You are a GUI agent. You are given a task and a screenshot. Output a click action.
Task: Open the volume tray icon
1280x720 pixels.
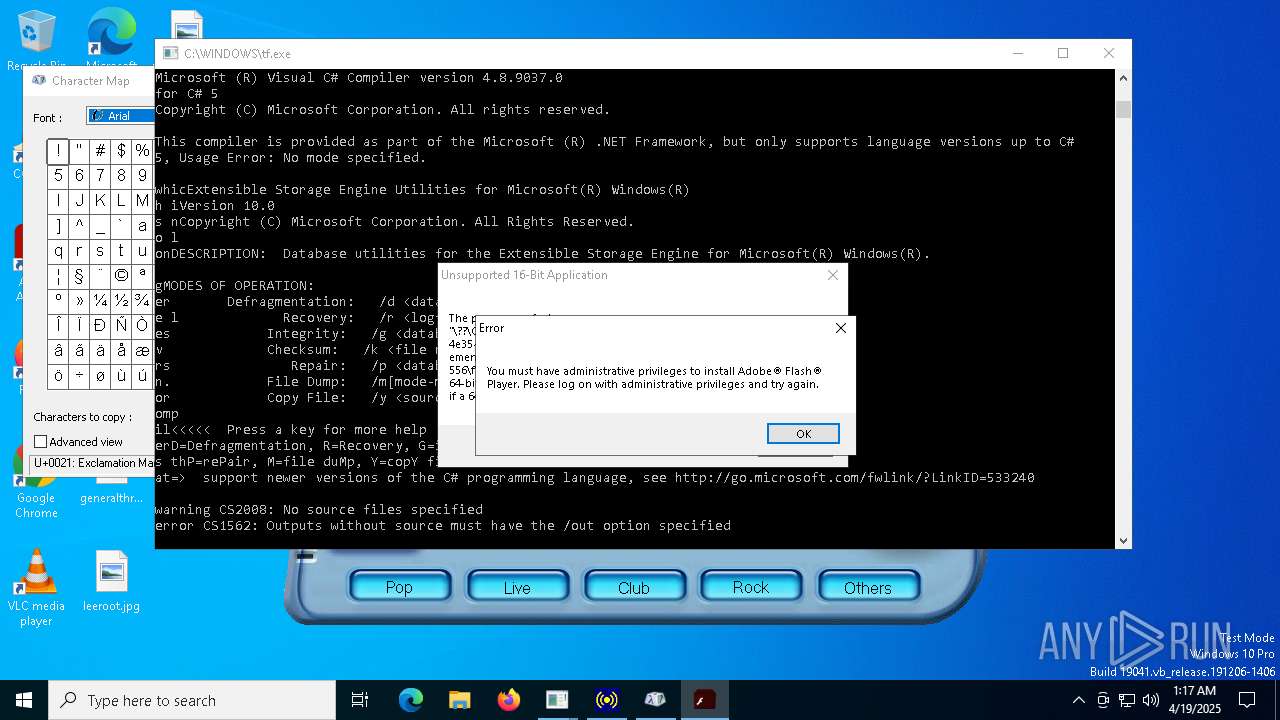[x=1151, y=700]
